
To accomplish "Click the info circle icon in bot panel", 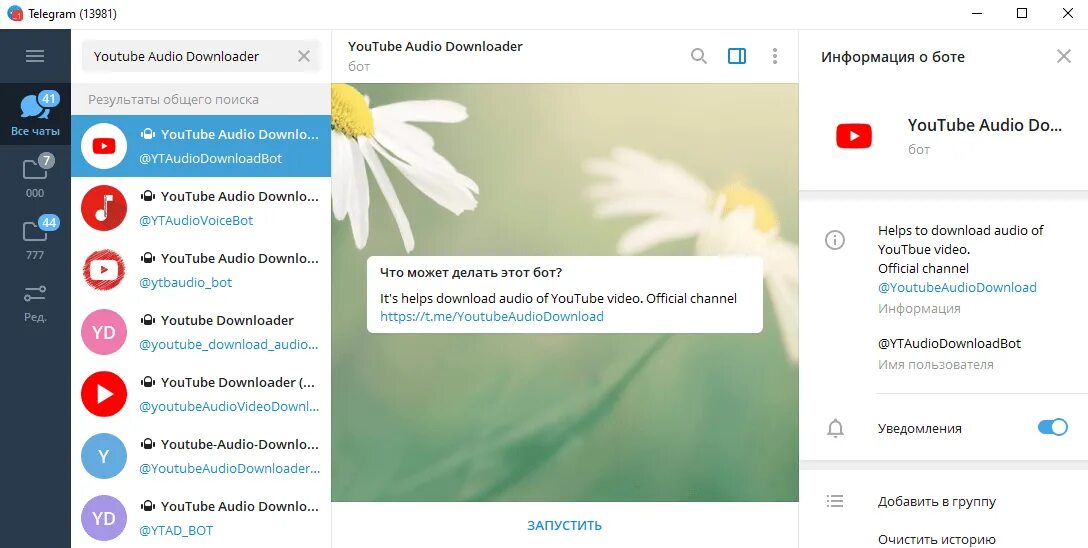I will (835, 240).
